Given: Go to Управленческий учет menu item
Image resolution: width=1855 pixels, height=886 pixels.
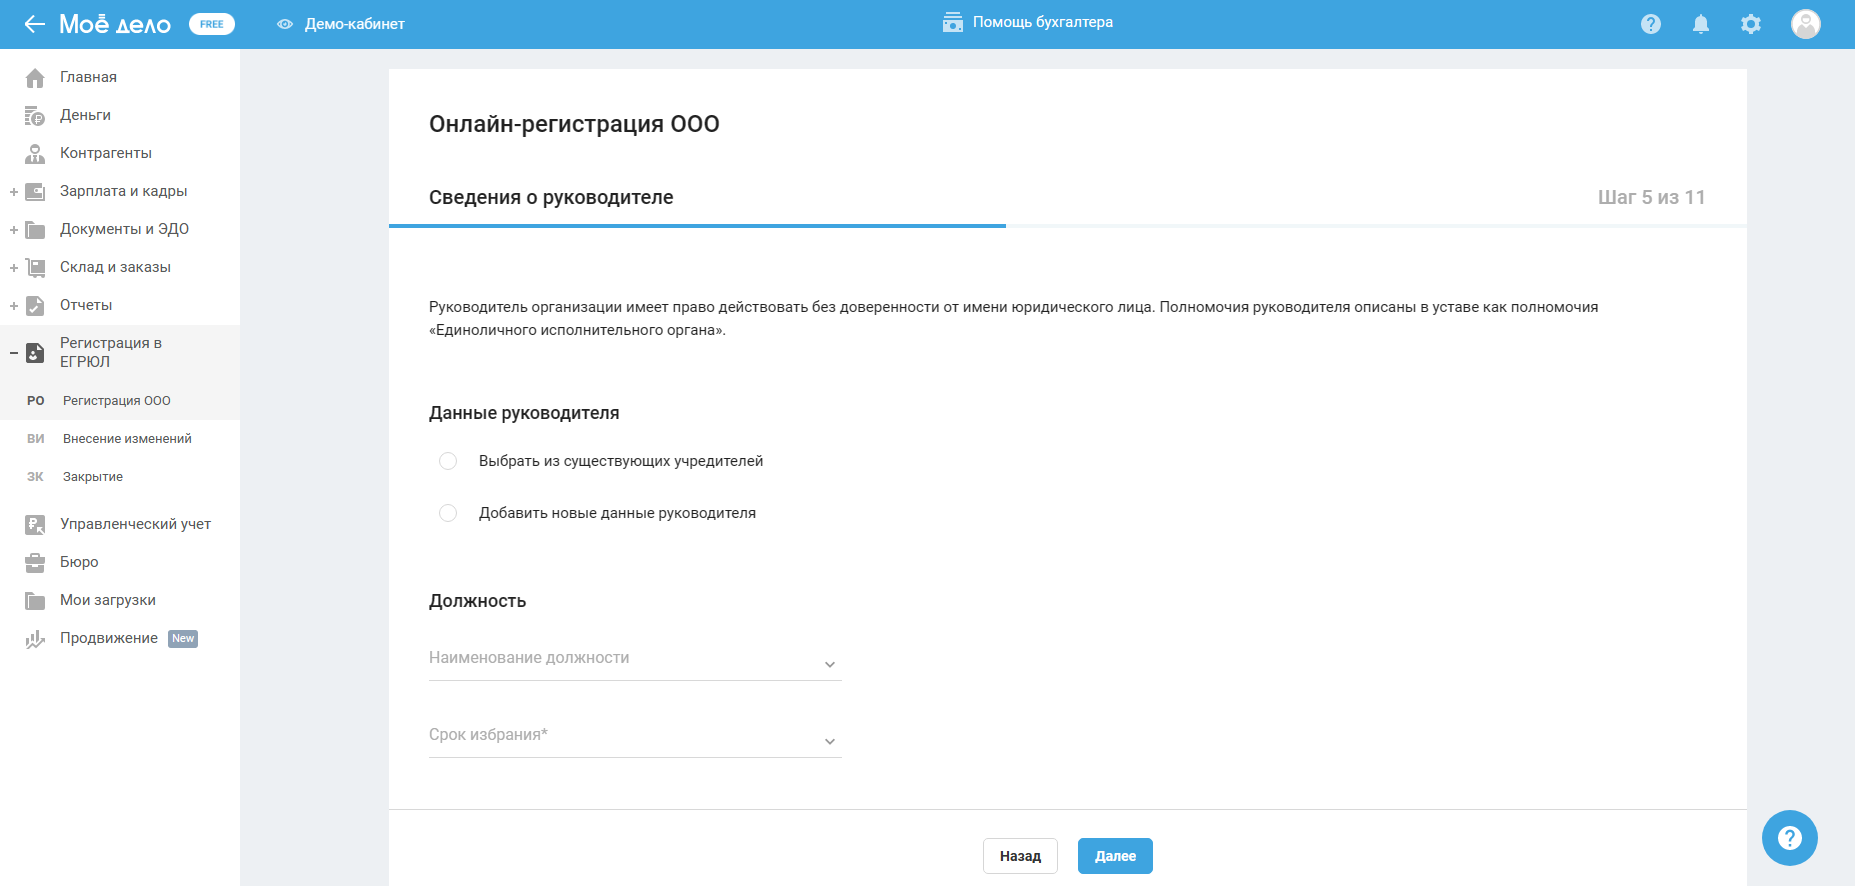Looking at the screenshot, I should point(135,524).
